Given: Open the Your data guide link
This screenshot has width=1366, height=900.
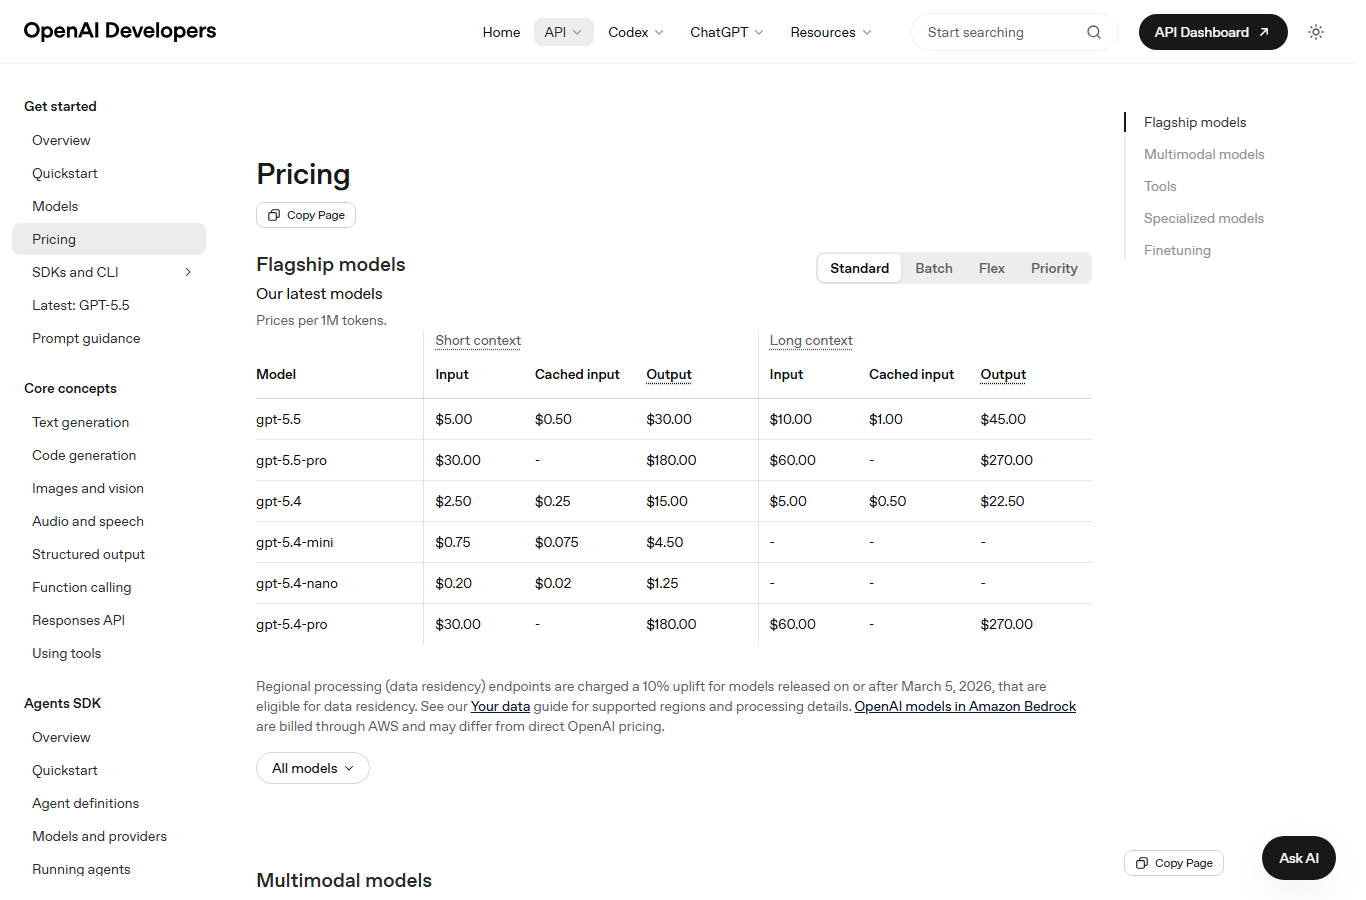Looking at the screenshot, I should 500,706.
